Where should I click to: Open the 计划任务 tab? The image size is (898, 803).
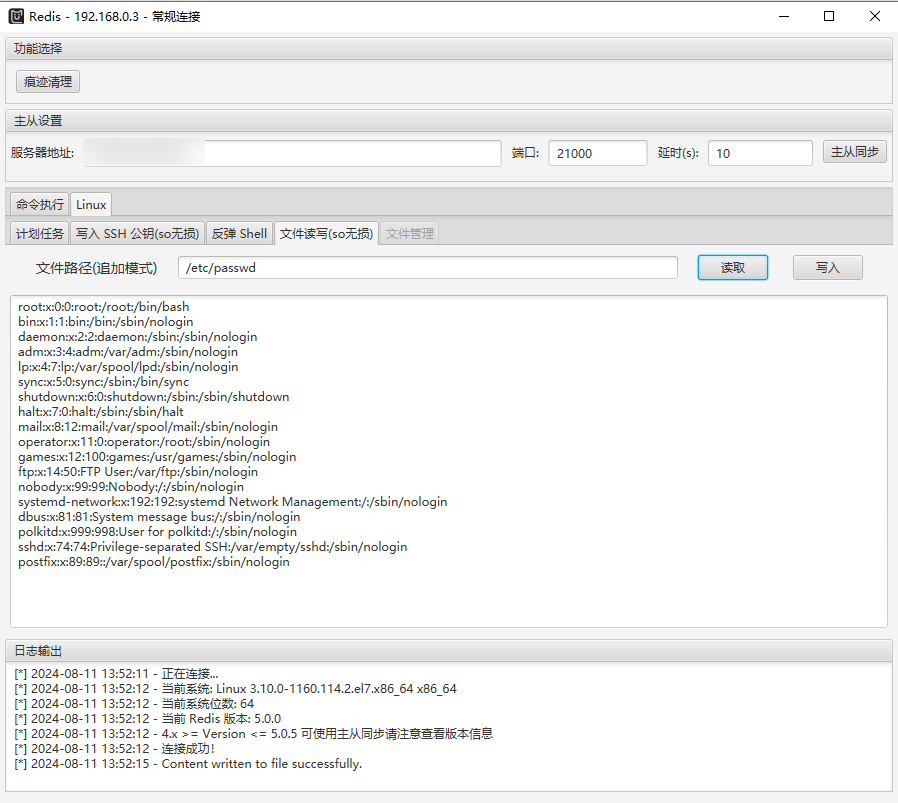40,234
